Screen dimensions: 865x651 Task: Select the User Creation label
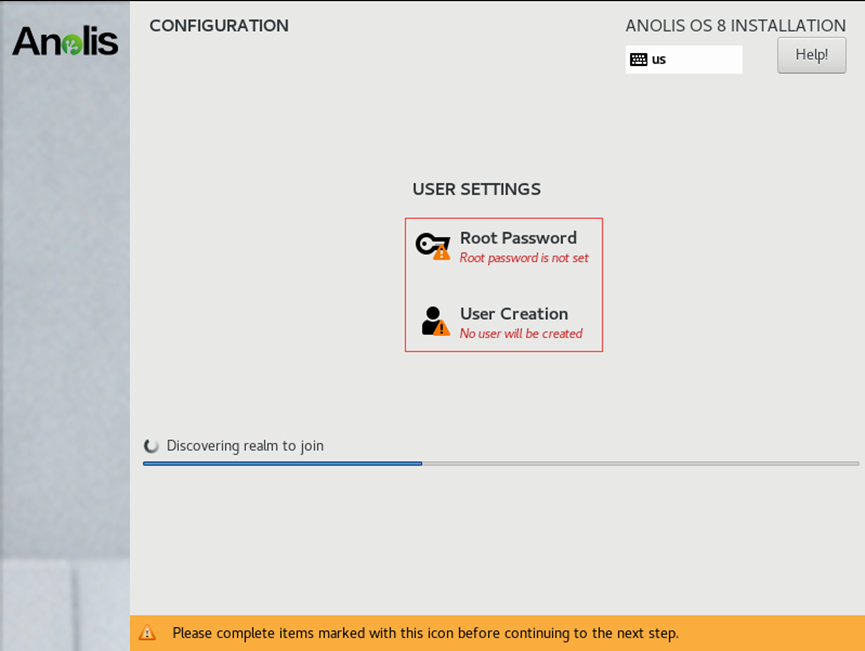tap(514, 314)
